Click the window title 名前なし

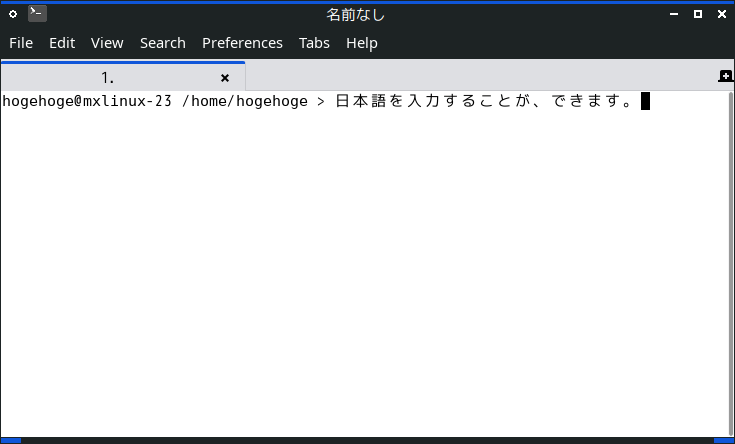356,15
